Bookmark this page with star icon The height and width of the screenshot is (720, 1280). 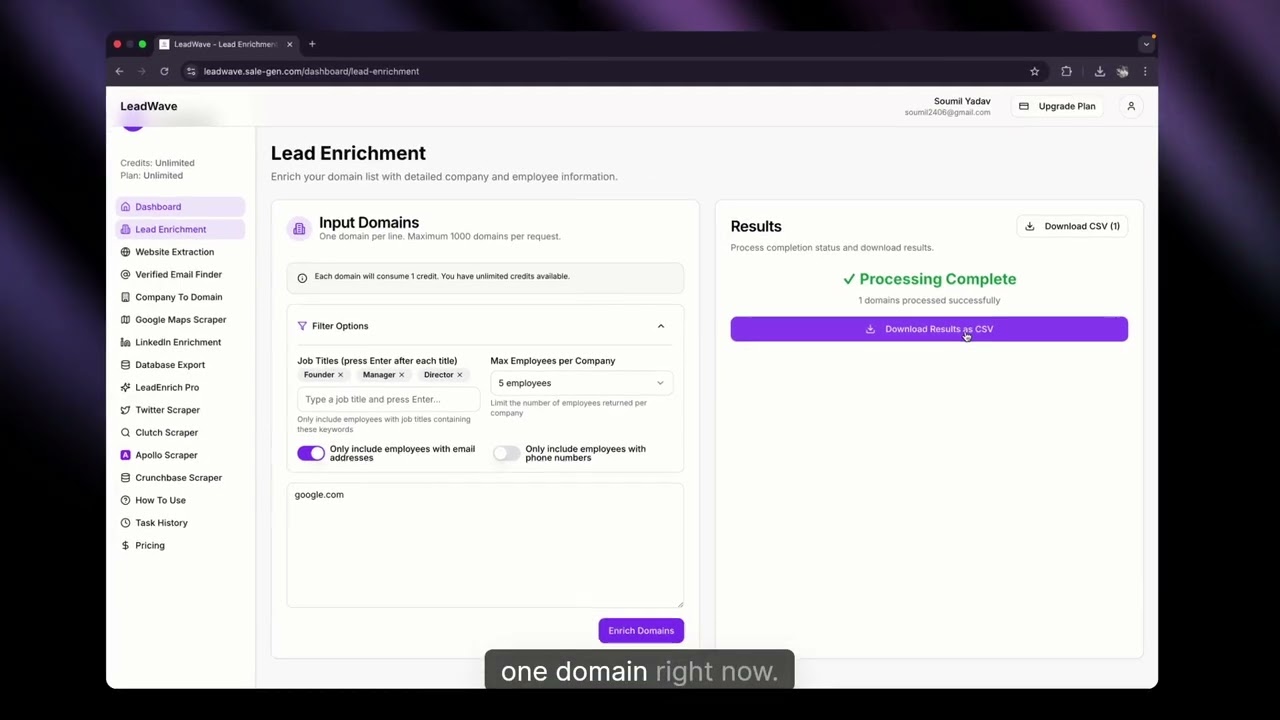pos(1034,71)
